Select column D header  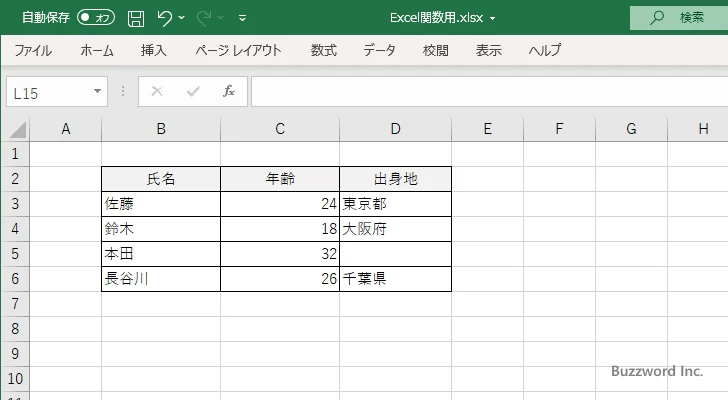tap(396, 129)
